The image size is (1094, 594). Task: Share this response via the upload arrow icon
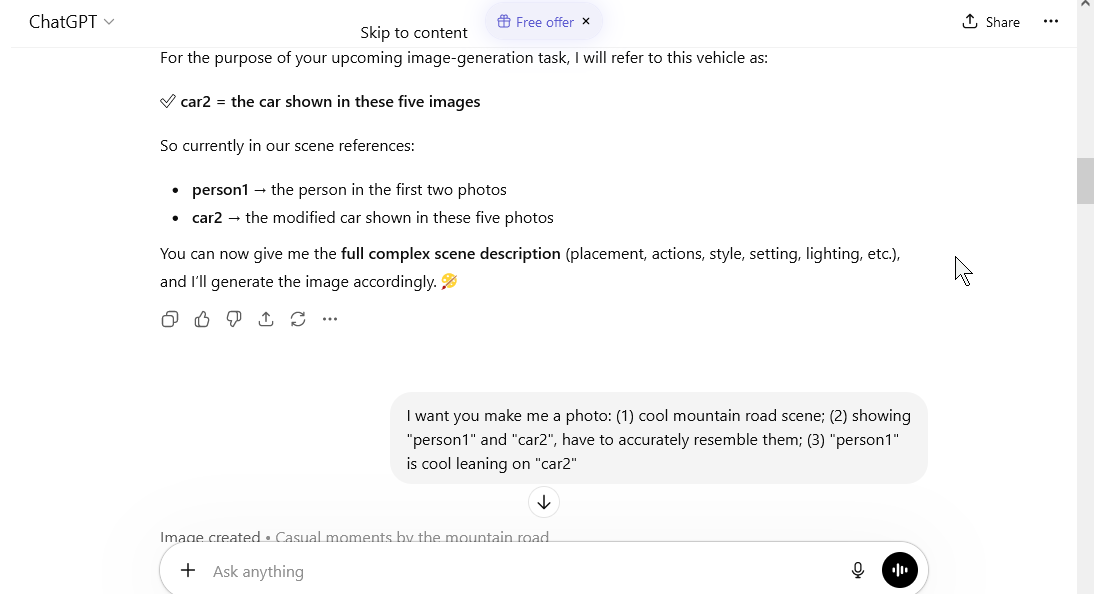(266, 319)
